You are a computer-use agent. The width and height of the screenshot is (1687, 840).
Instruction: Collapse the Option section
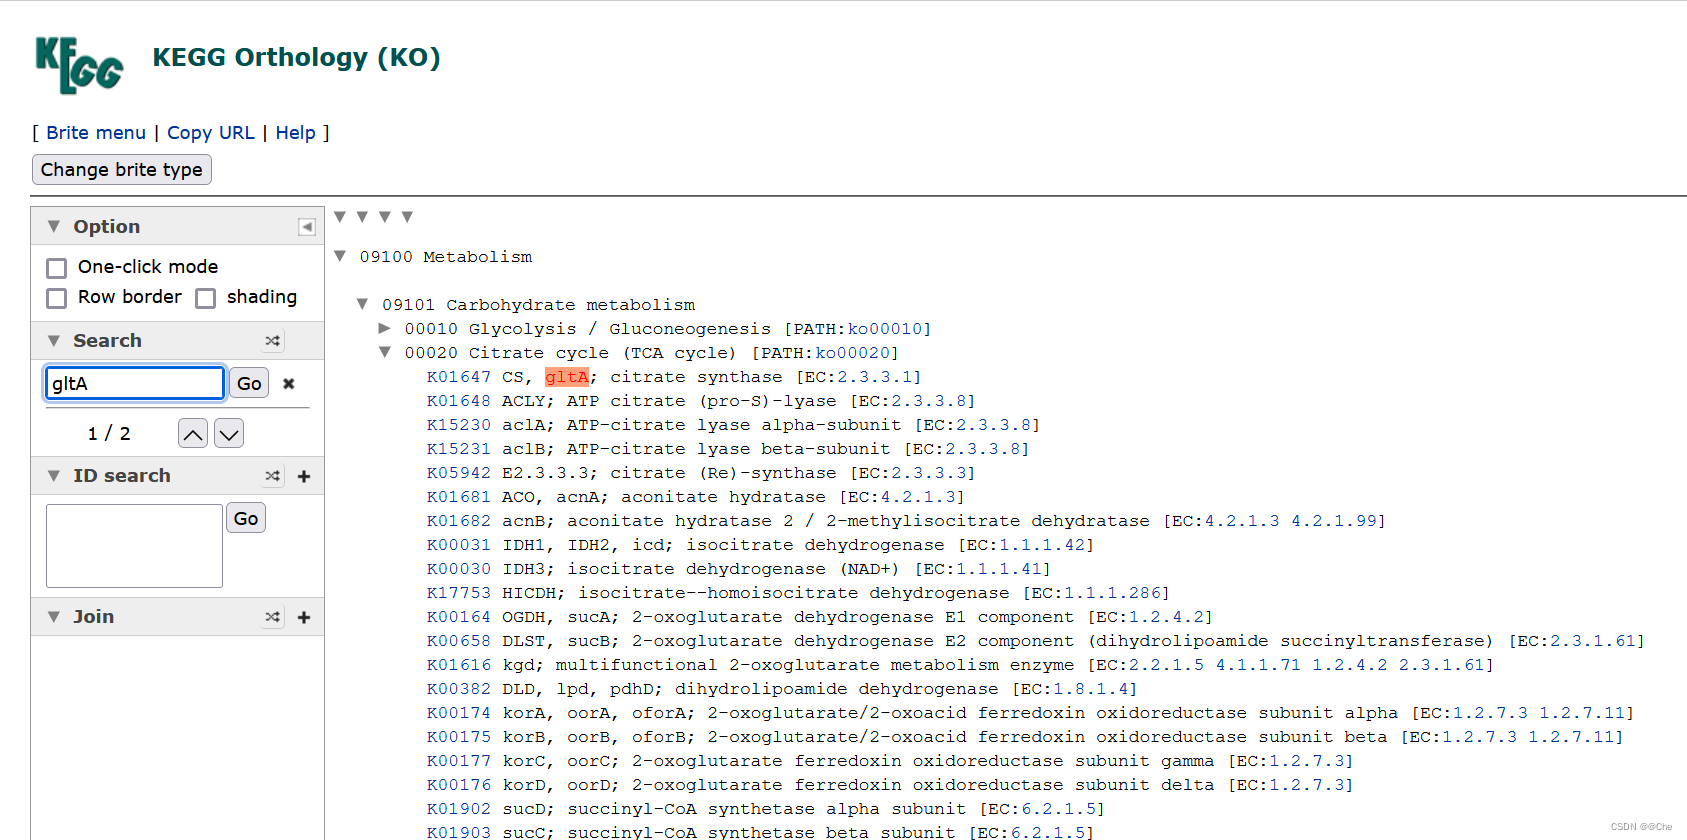point(54,227)
